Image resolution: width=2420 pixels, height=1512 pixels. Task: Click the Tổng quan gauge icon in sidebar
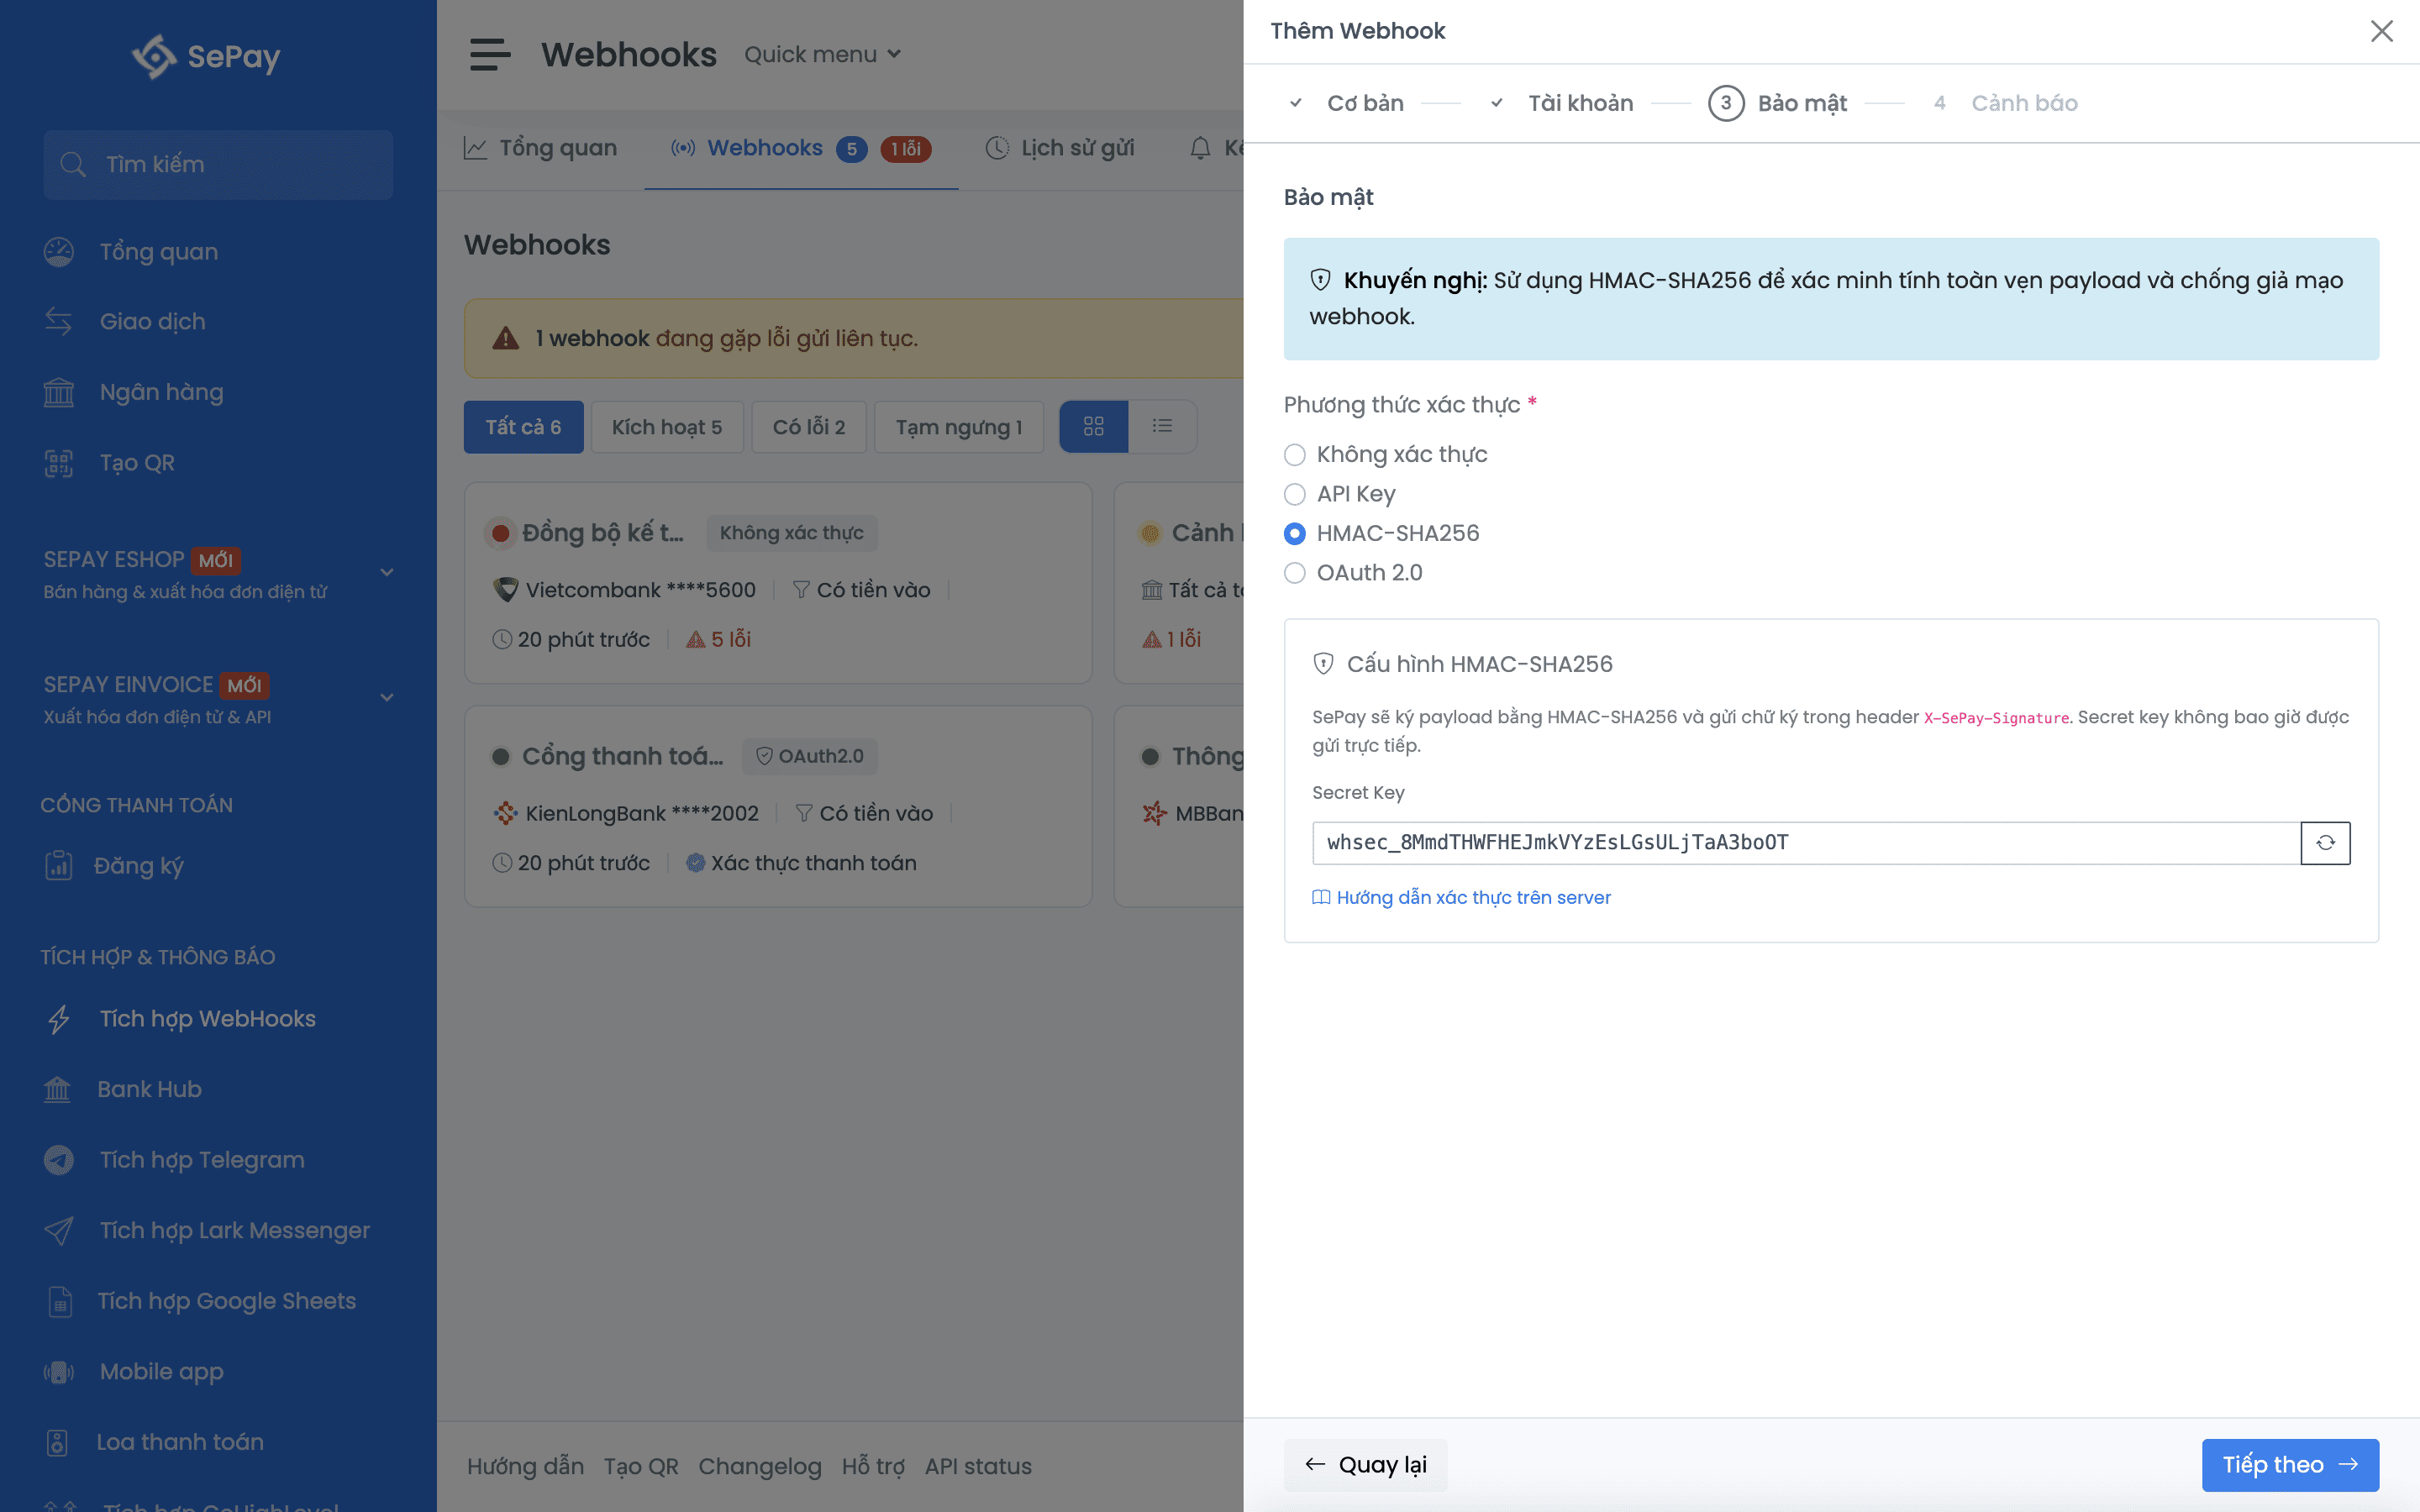59,252
